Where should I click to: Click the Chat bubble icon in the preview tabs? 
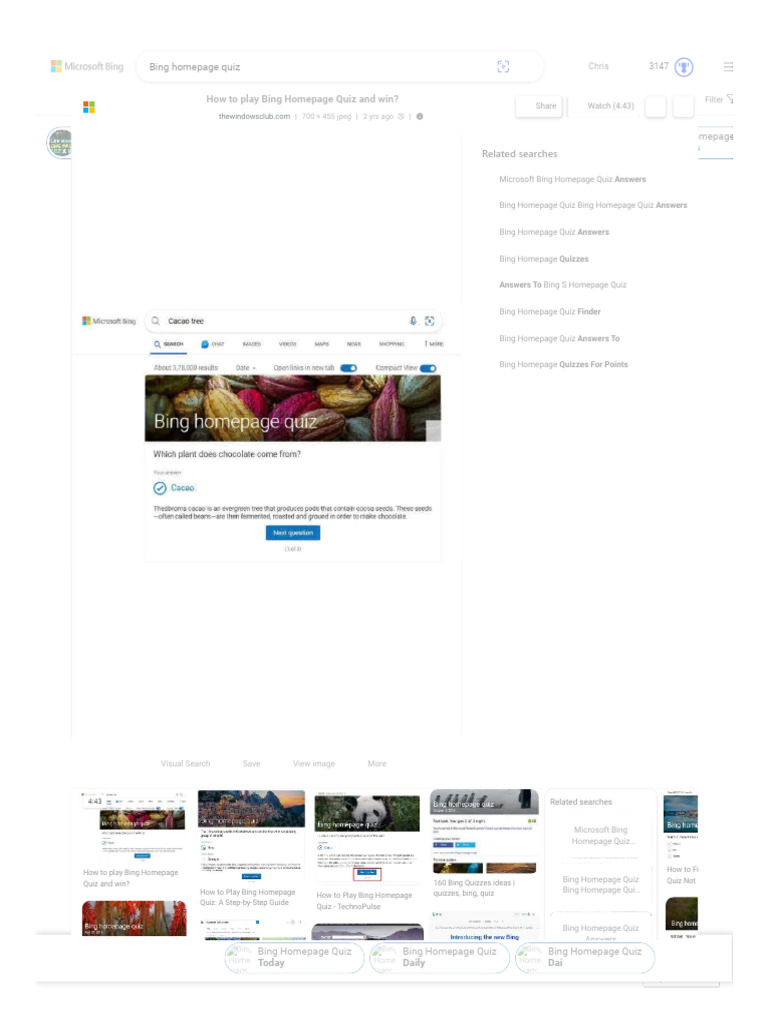click(204, 344)
